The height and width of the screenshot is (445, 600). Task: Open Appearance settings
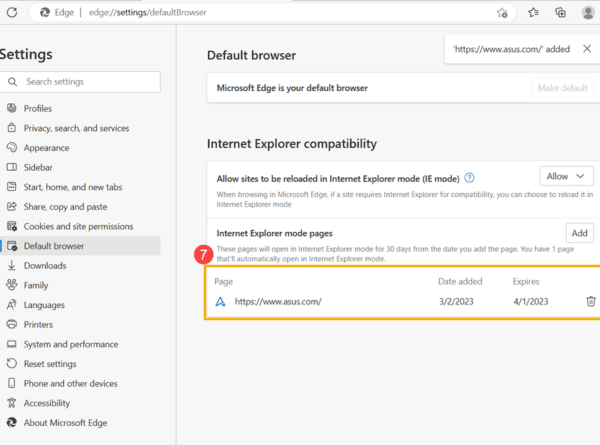coord(46,148)
